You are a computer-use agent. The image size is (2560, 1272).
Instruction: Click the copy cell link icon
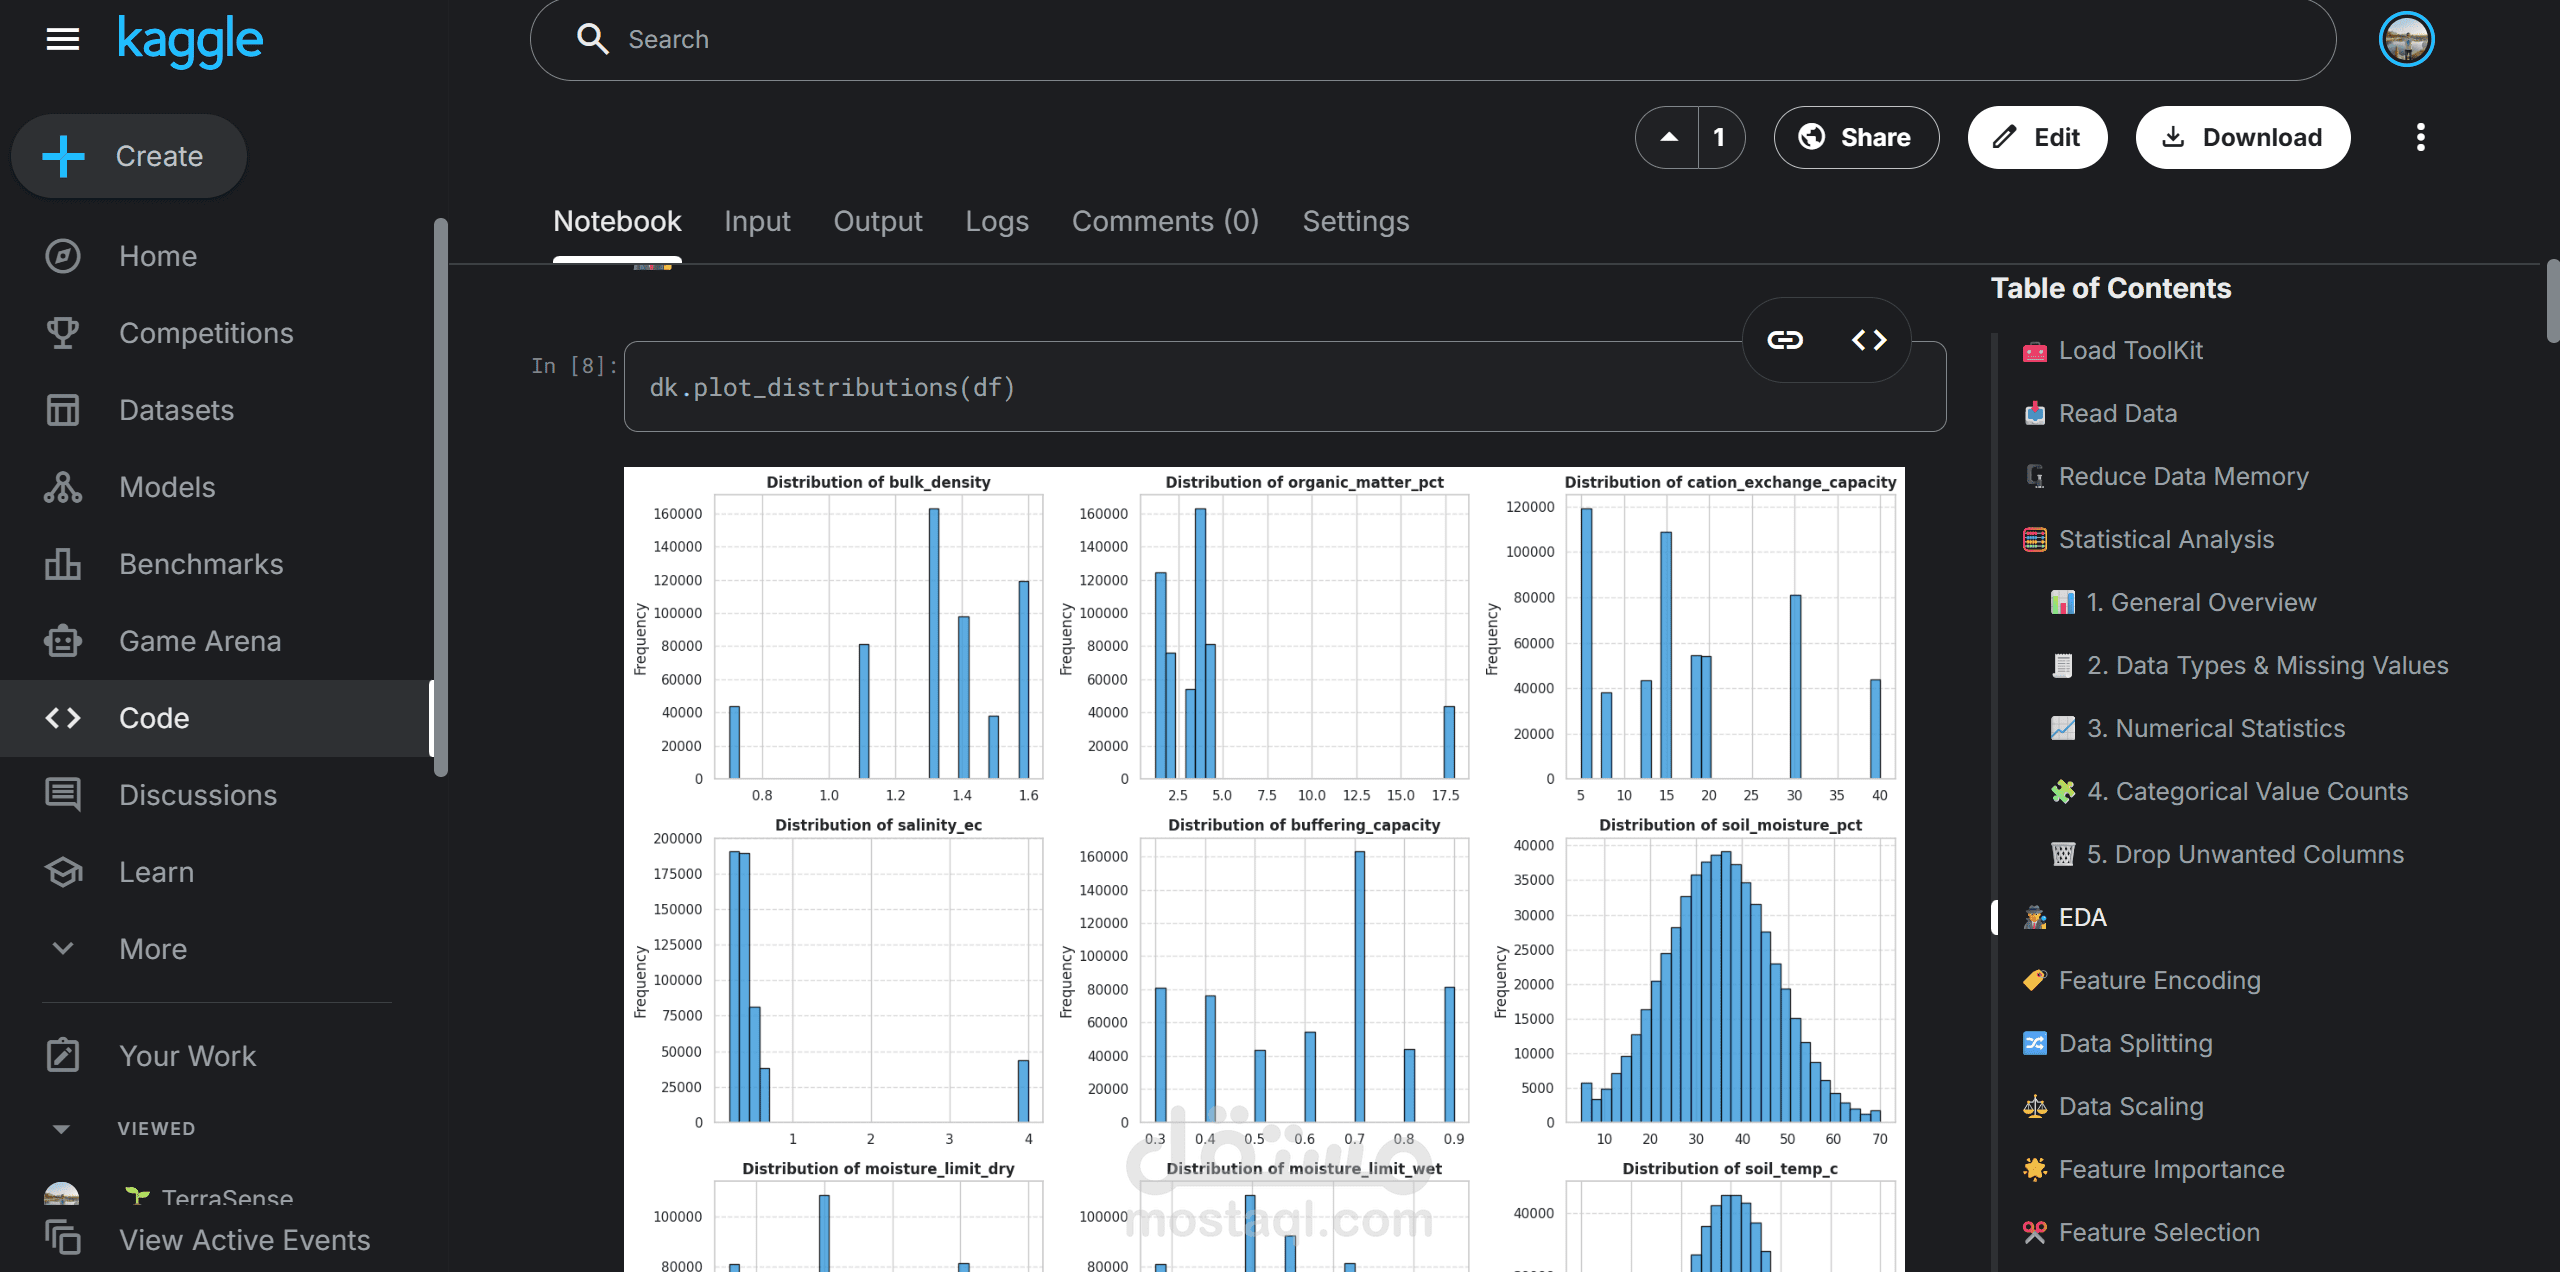pyautogui.click(x=1785, y=340)
